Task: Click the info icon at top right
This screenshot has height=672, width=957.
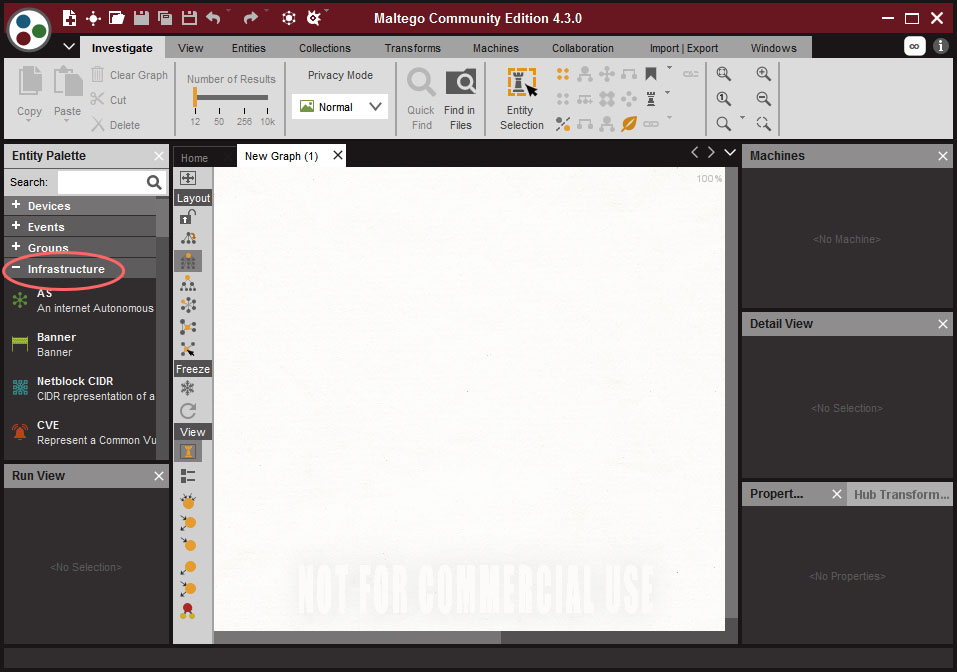Action: point(941,46)
